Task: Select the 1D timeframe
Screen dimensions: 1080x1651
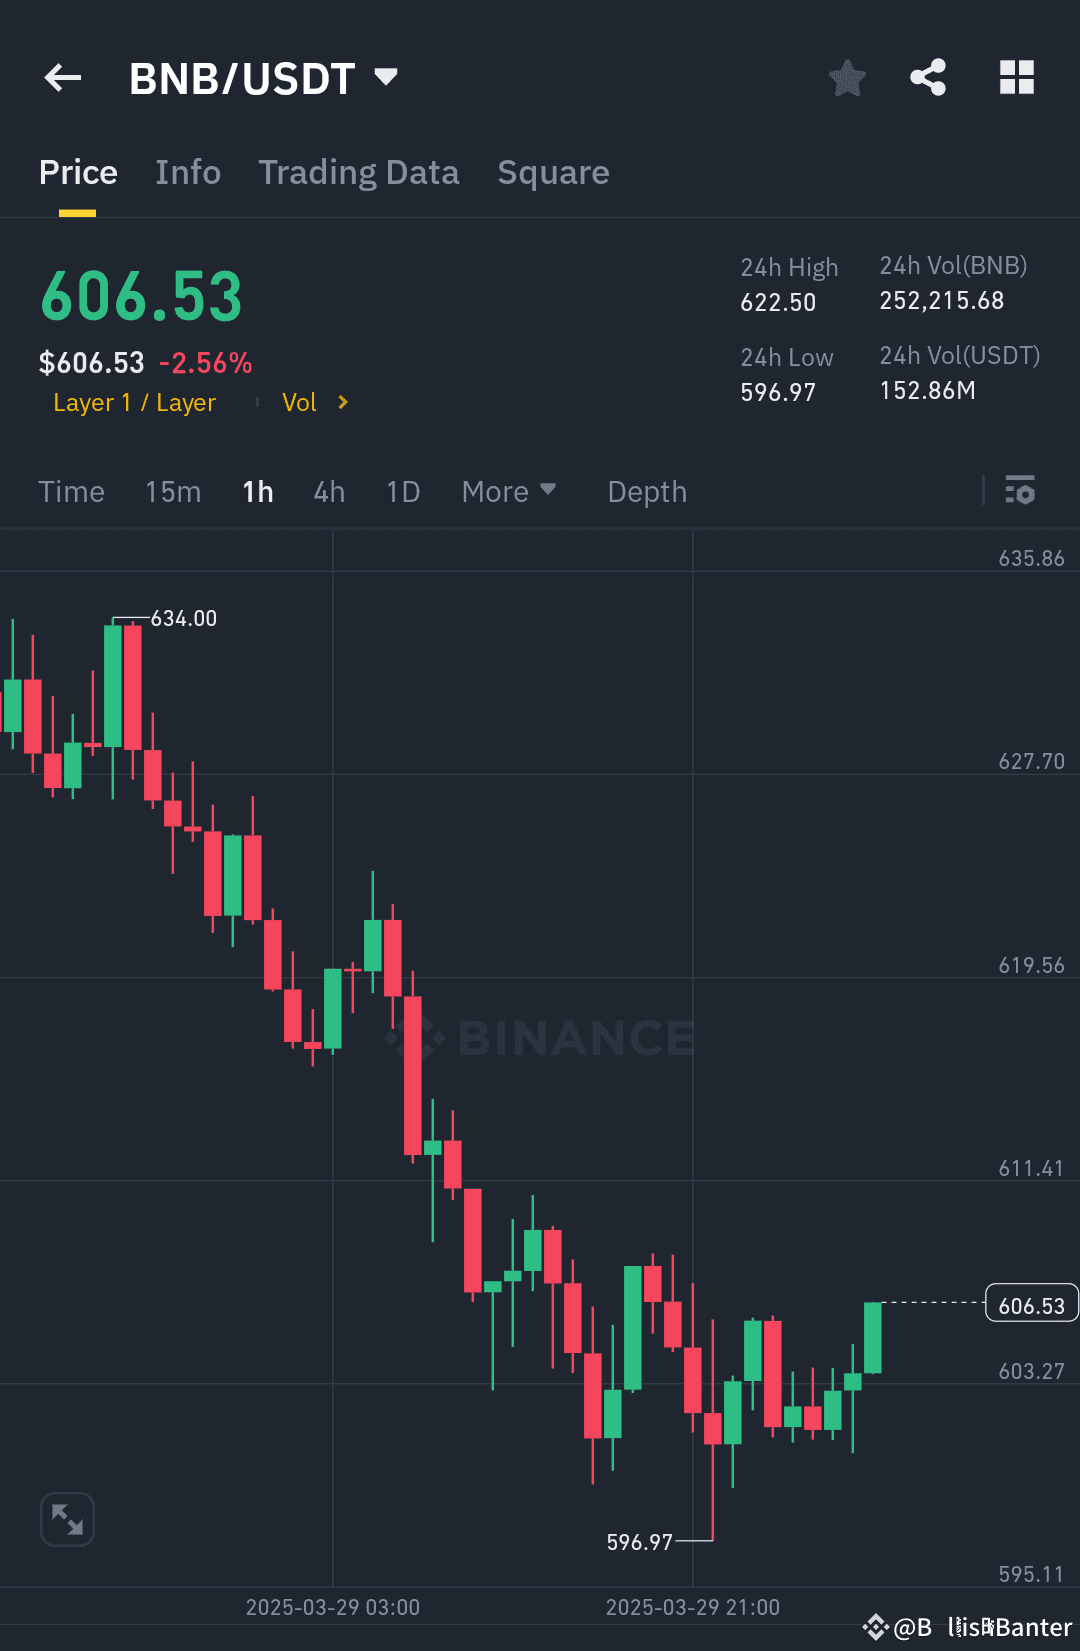Action: tap(402, 491)
